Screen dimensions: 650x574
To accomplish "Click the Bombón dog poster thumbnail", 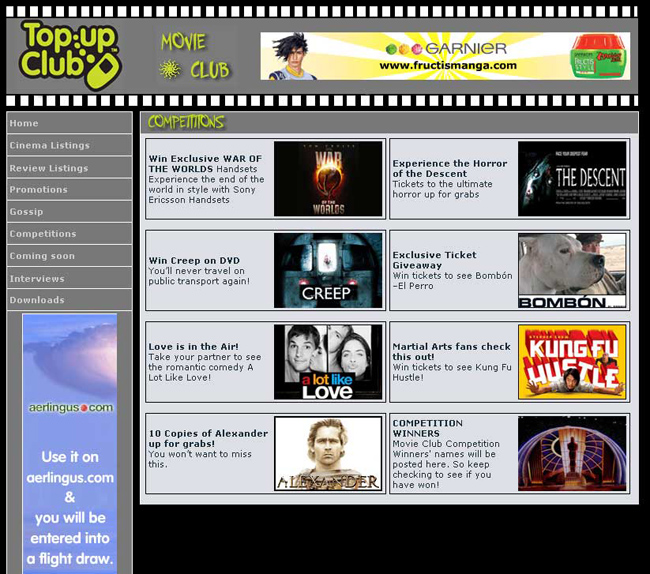I will tap(572, 270).
